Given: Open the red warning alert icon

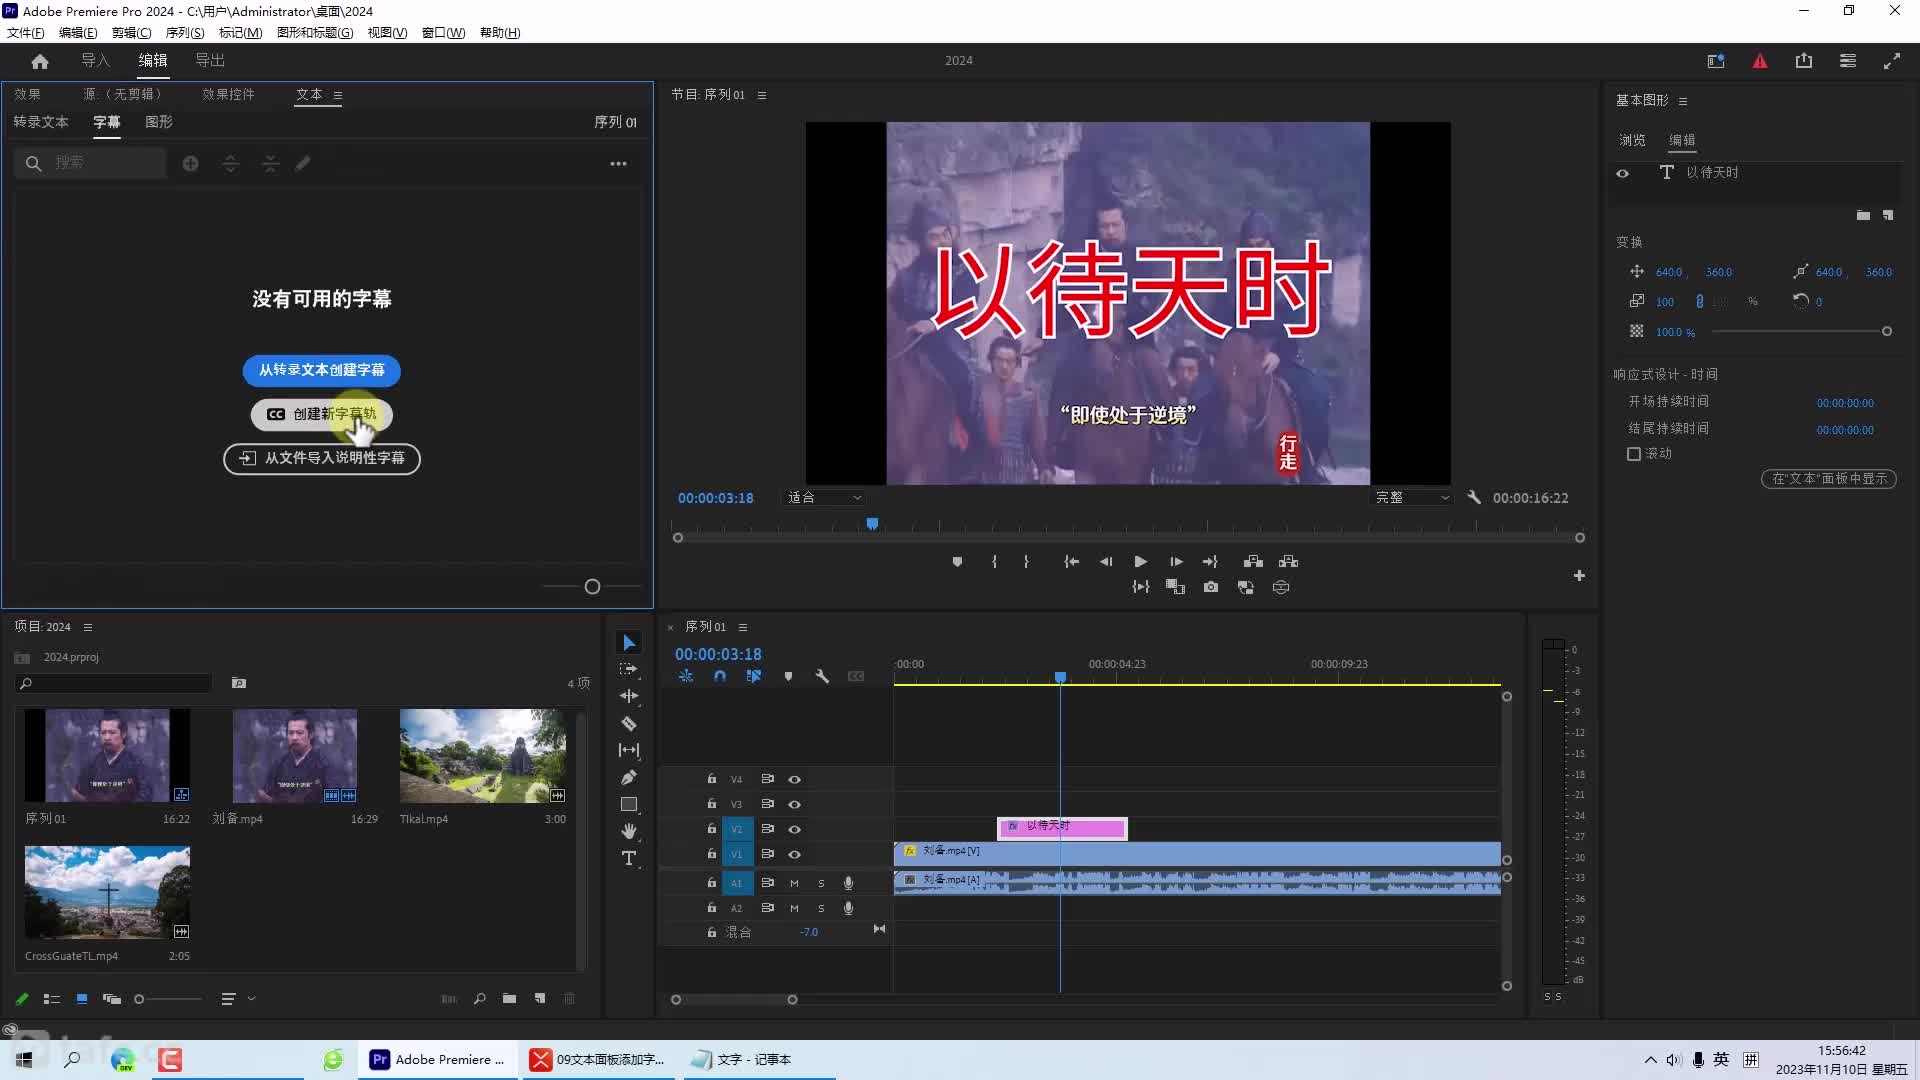Looking at the screenshot, I should coord(1760,61).
